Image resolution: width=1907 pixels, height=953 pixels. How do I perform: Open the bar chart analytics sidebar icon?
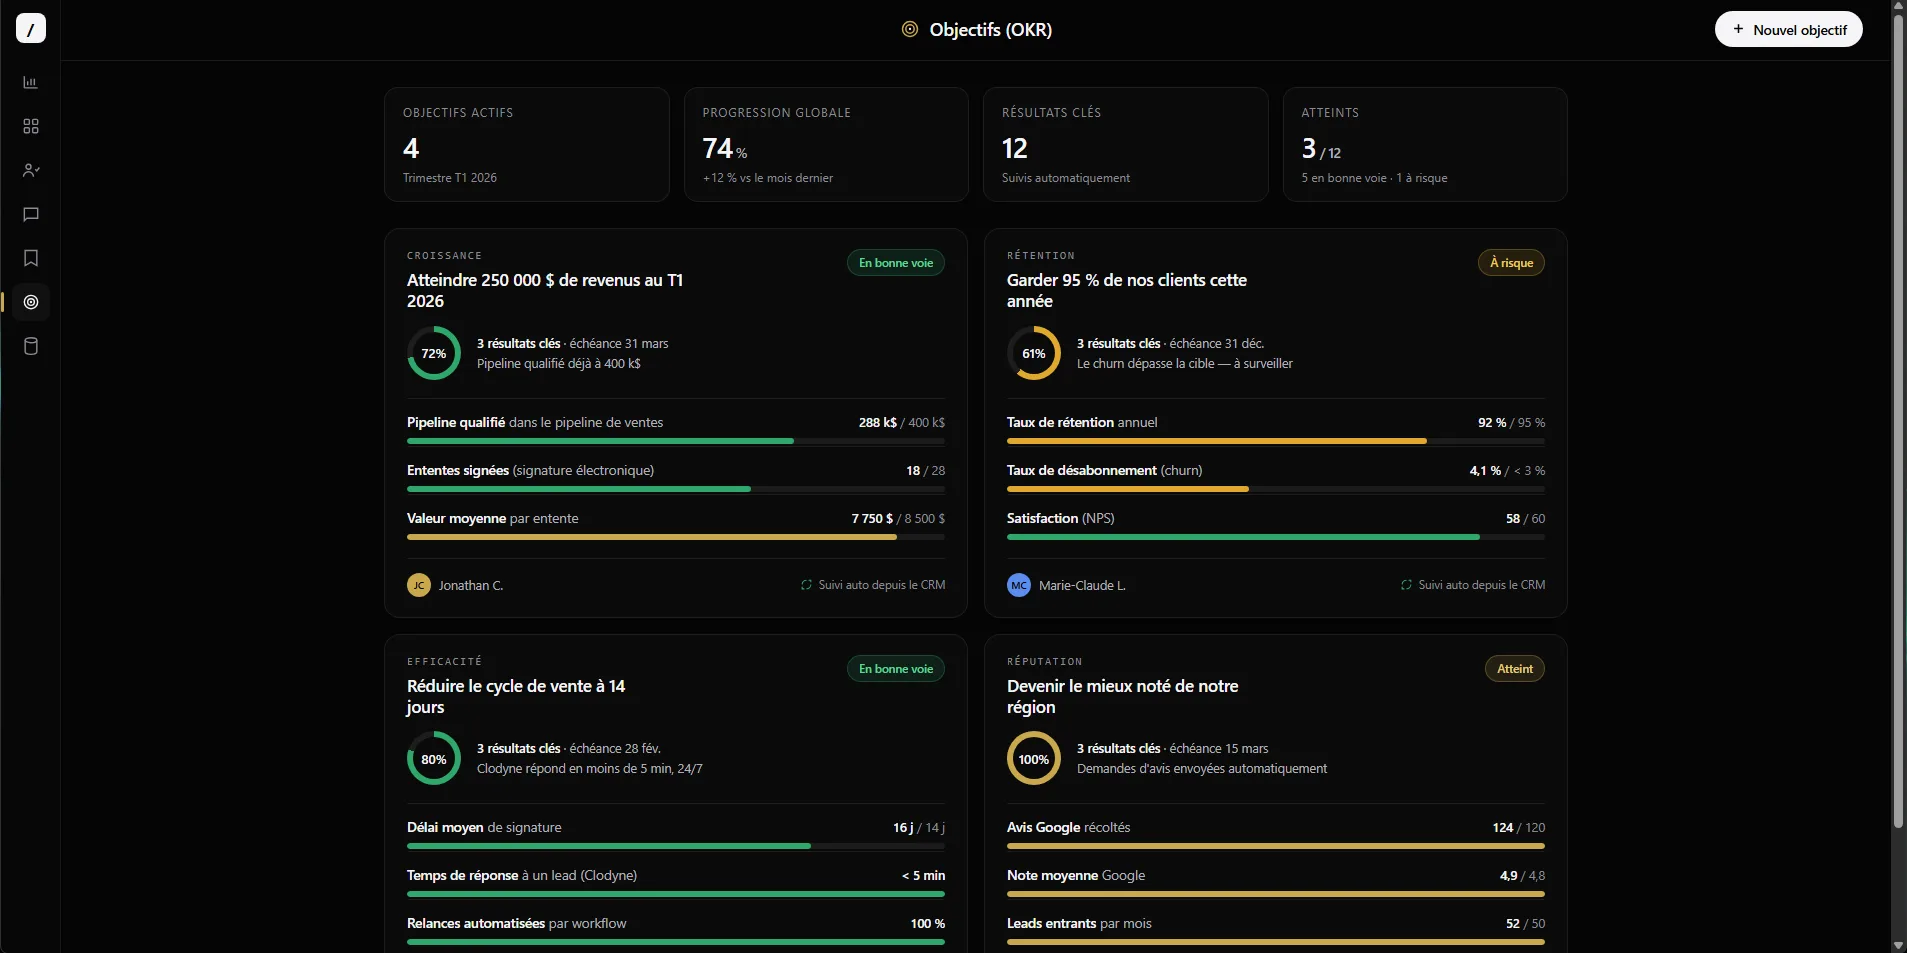click(31, 82)
